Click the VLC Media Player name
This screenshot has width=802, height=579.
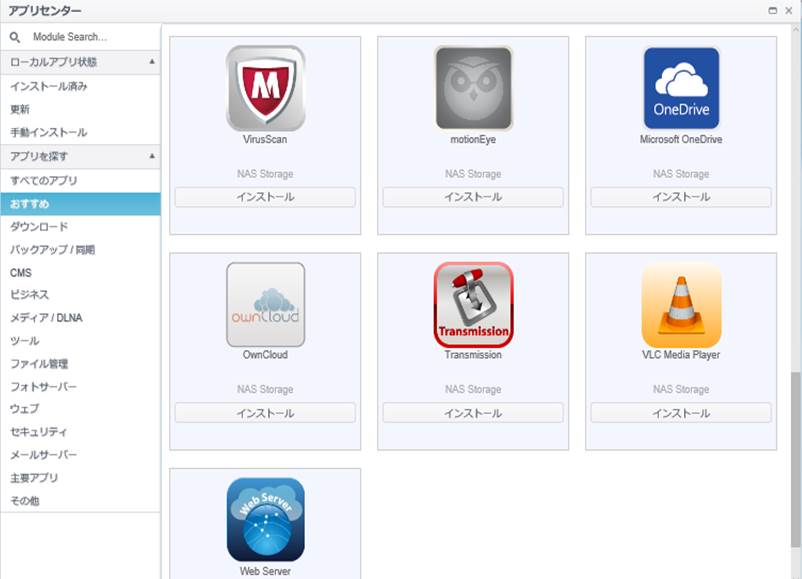[681, 355]
